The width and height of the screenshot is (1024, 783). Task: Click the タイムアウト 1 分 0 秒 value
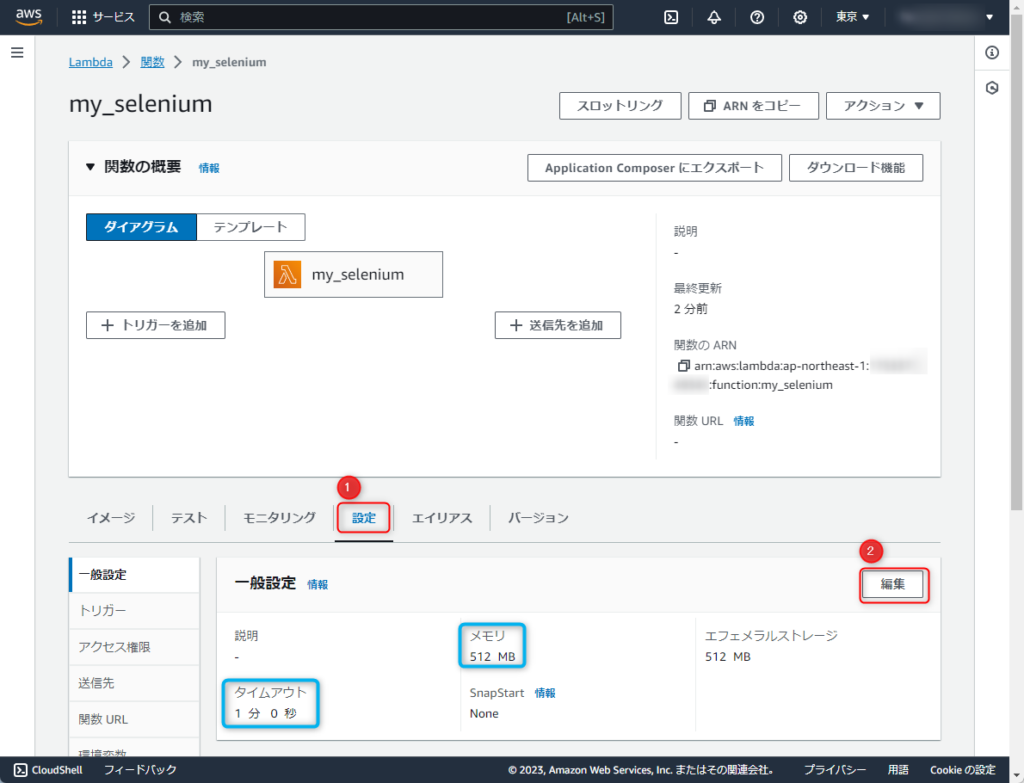pos(266,714)
